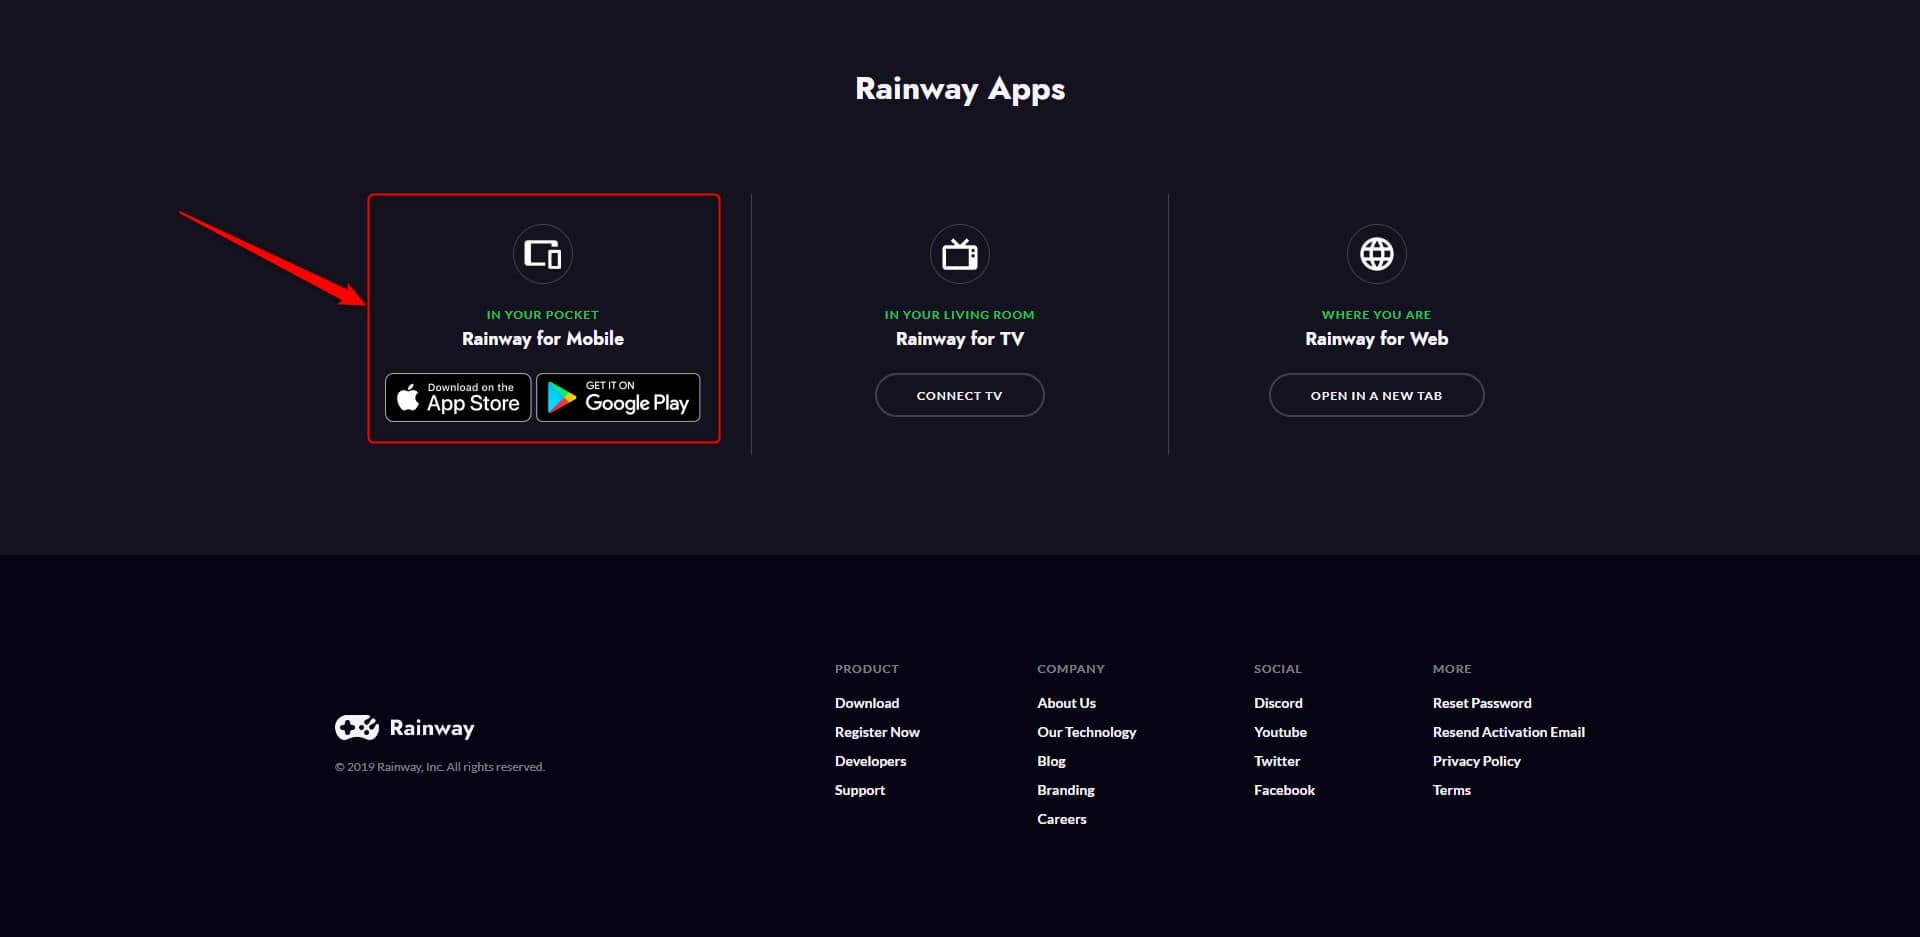The width and height of the screenshot is (1920, 937).
Task: Click the Reset Password link
Action: point(1482,703)
